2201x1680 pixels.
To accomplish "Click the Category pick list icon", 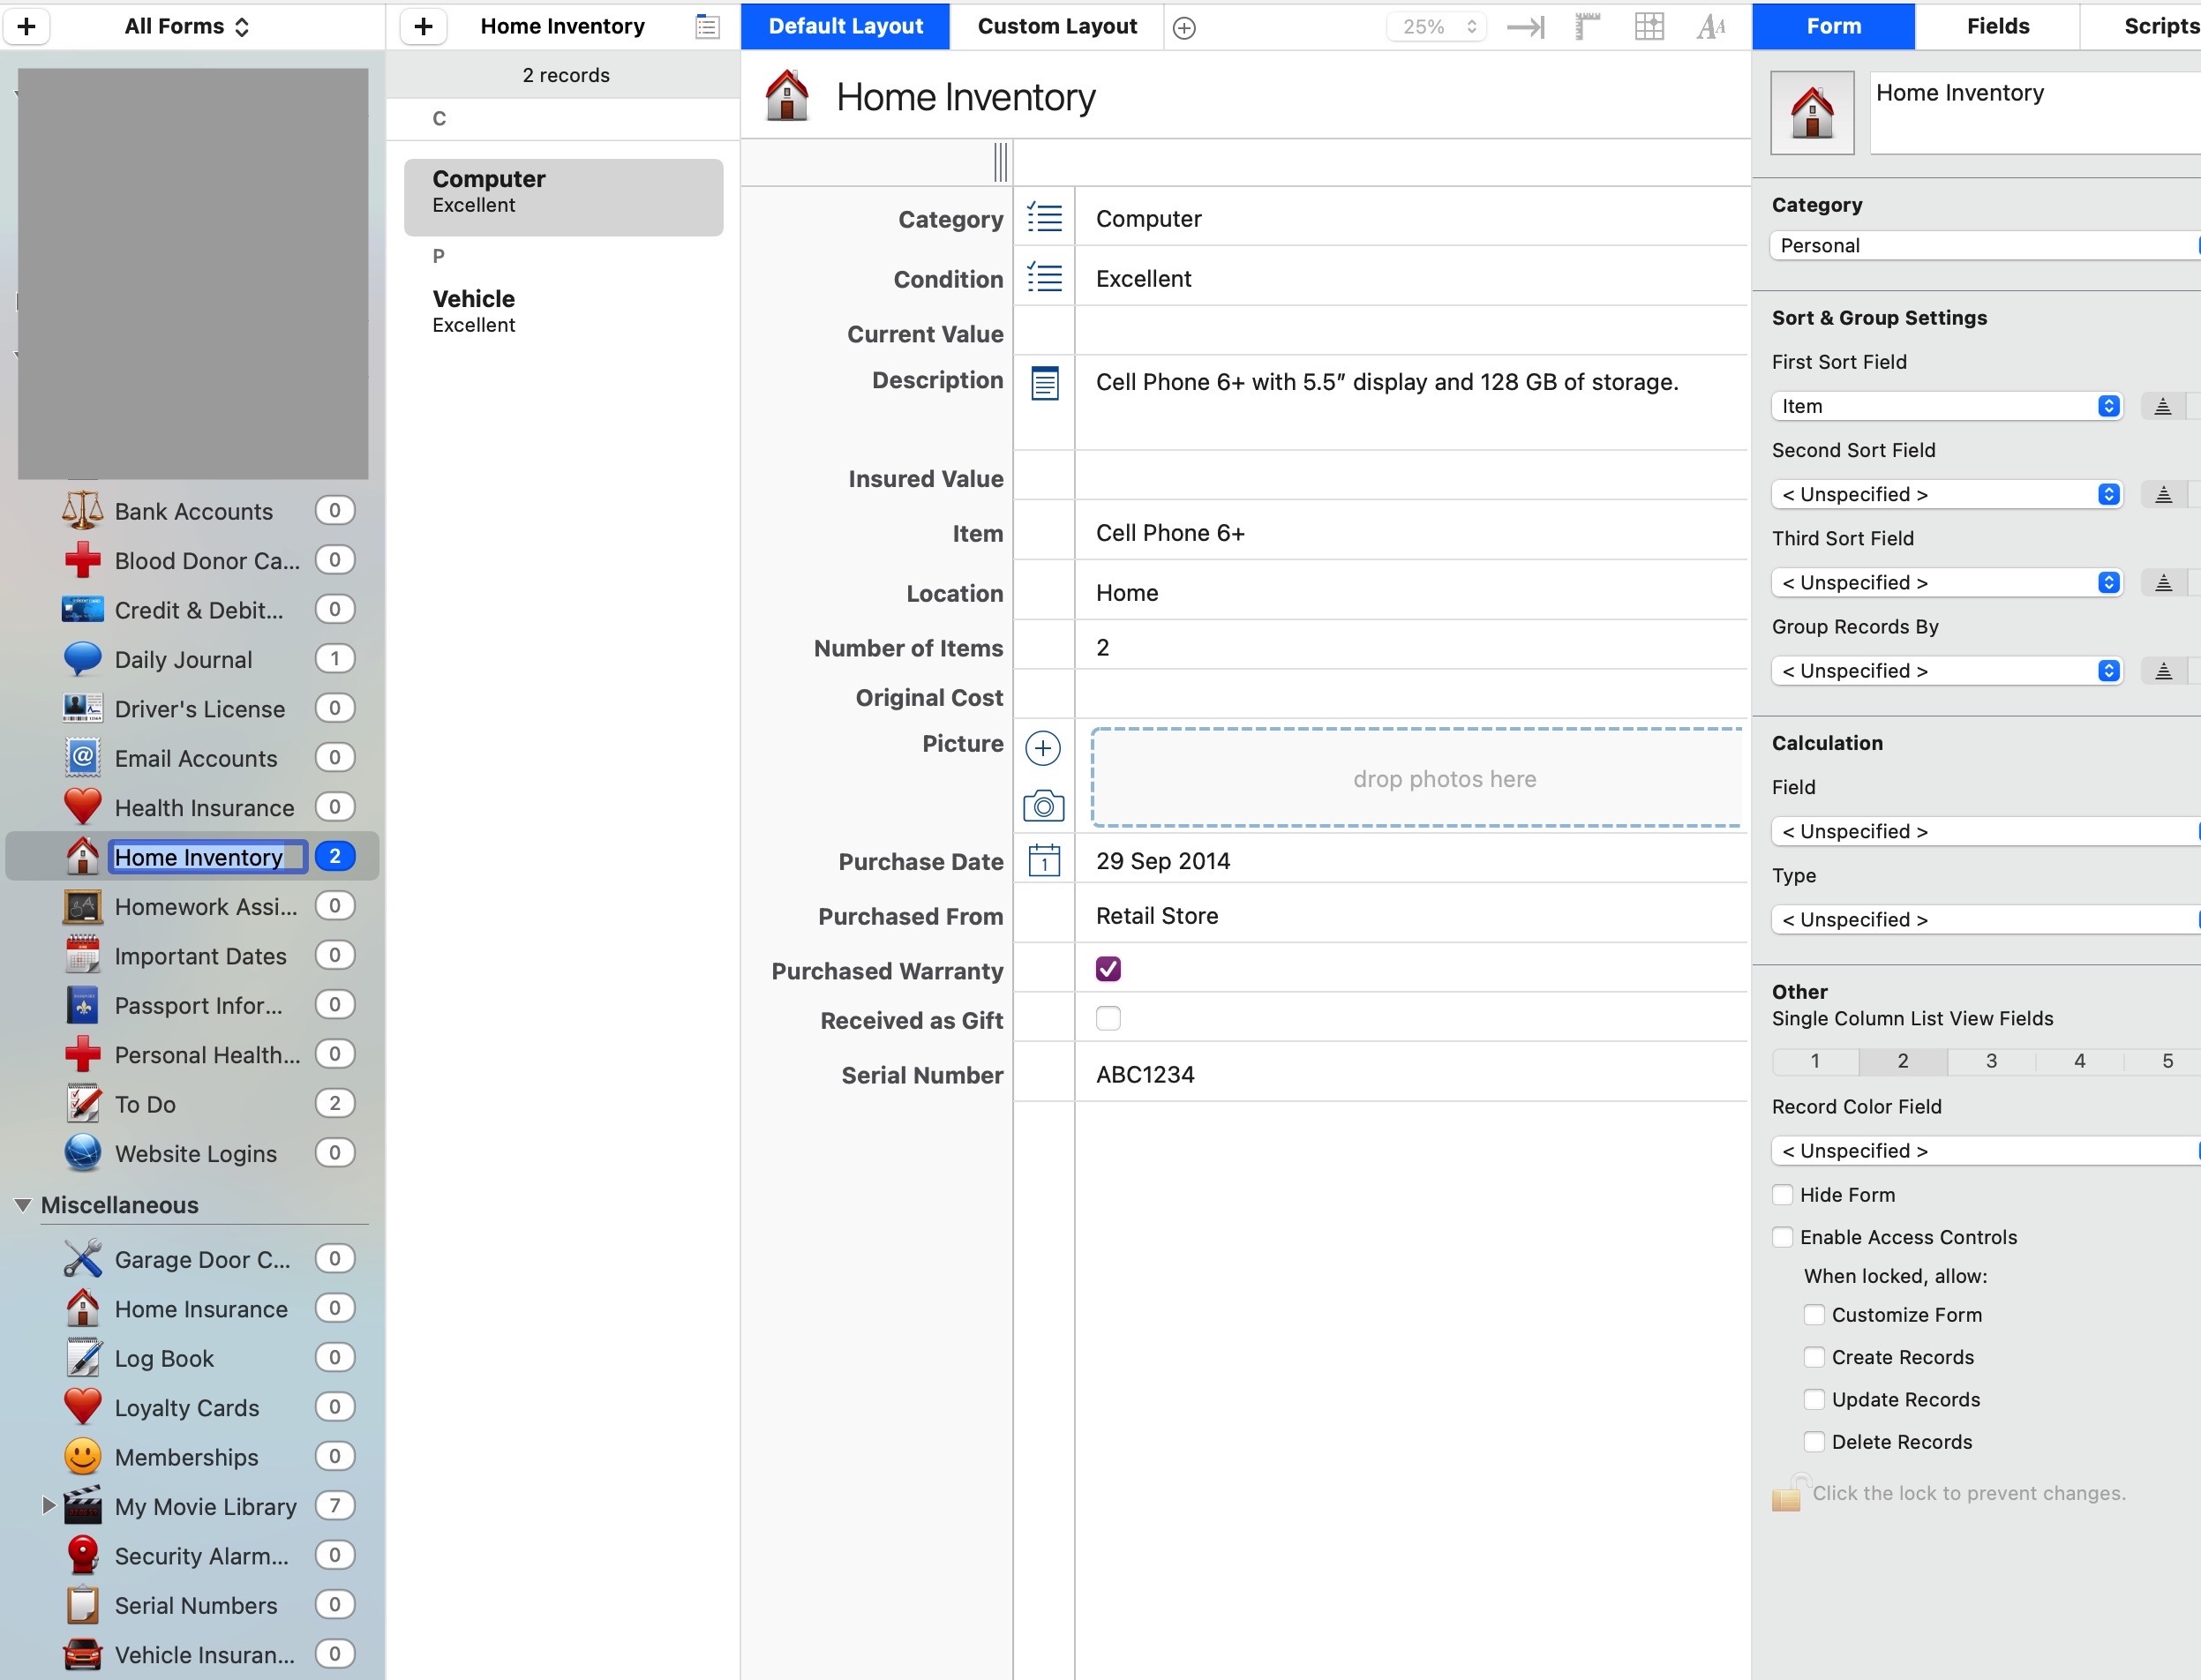I will click(x=1044, y=218).
